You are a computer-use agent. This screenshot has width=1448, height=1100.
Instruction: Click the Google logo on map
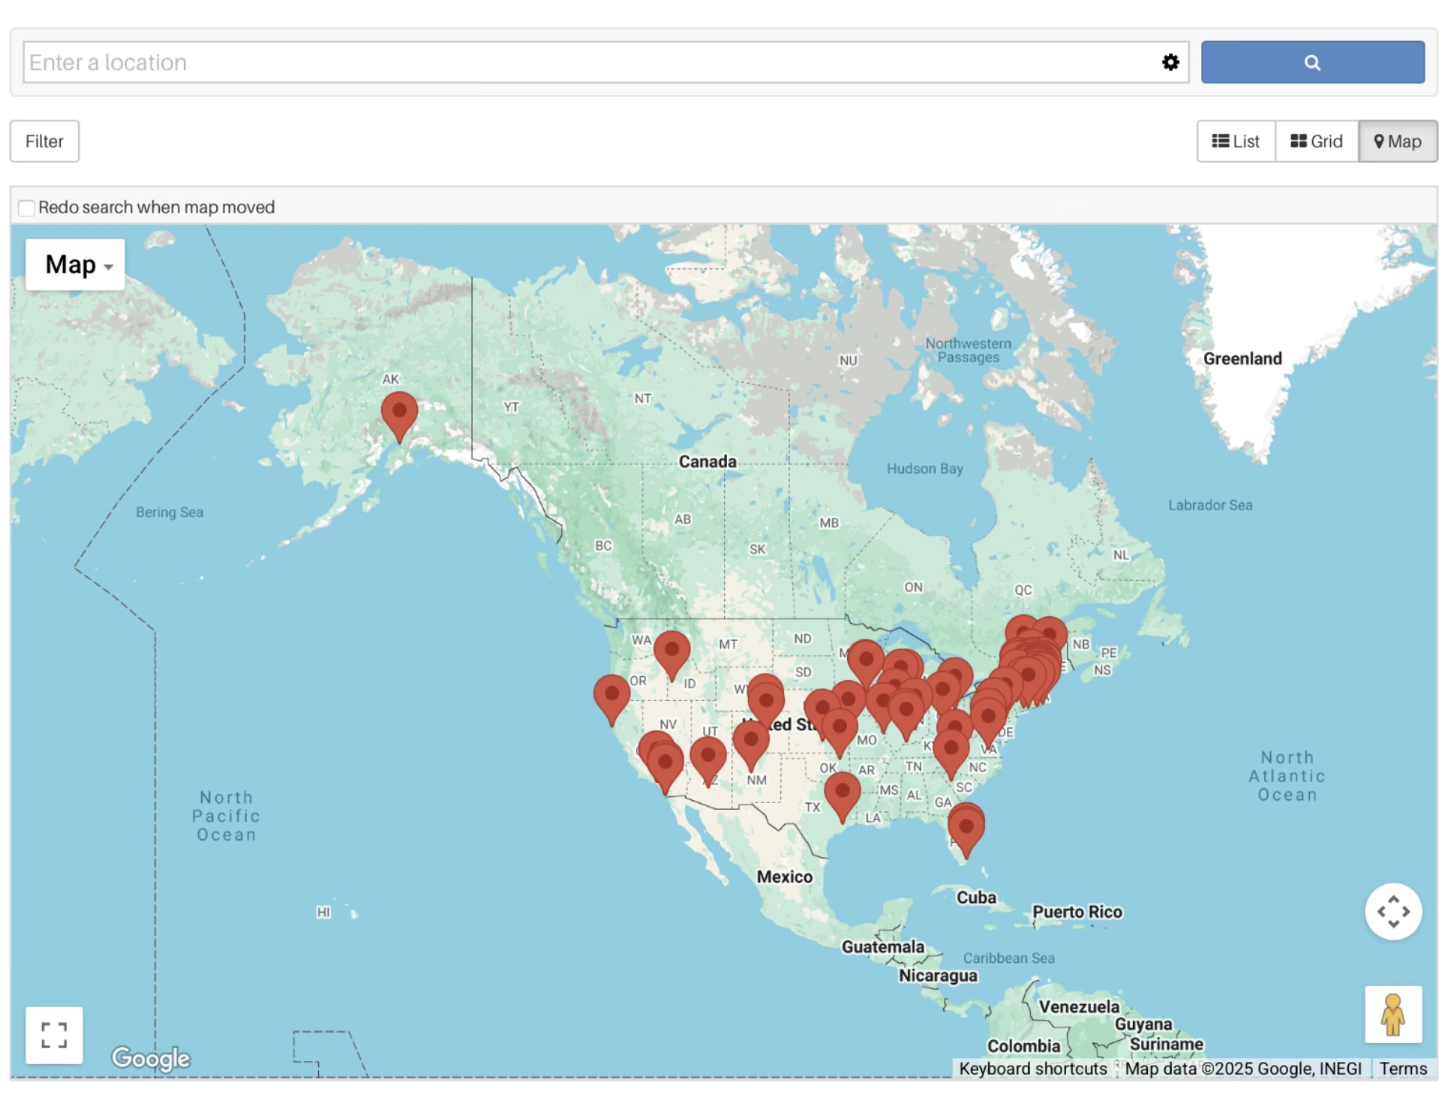click(151, 1058)
